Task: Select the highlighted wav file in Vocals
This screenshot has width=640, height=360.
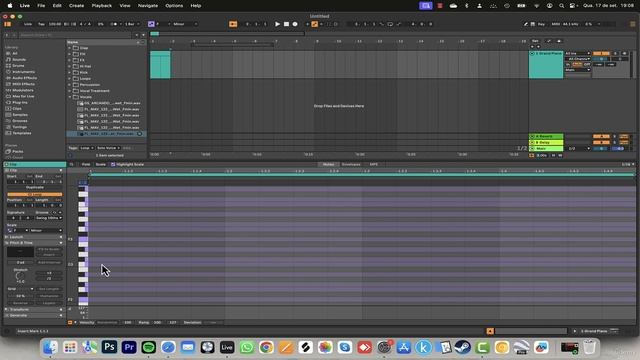Action: tap(106, 134)
